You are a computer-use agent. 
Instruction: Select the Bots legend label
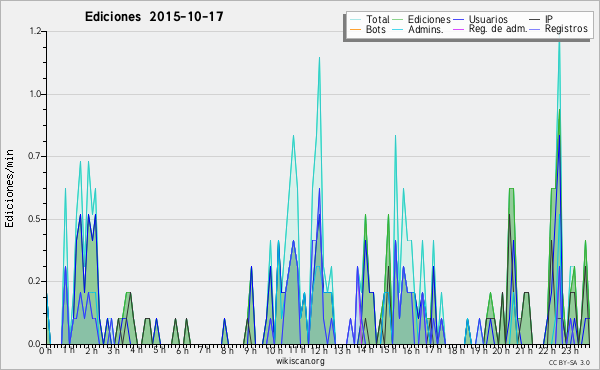point(376,29)
